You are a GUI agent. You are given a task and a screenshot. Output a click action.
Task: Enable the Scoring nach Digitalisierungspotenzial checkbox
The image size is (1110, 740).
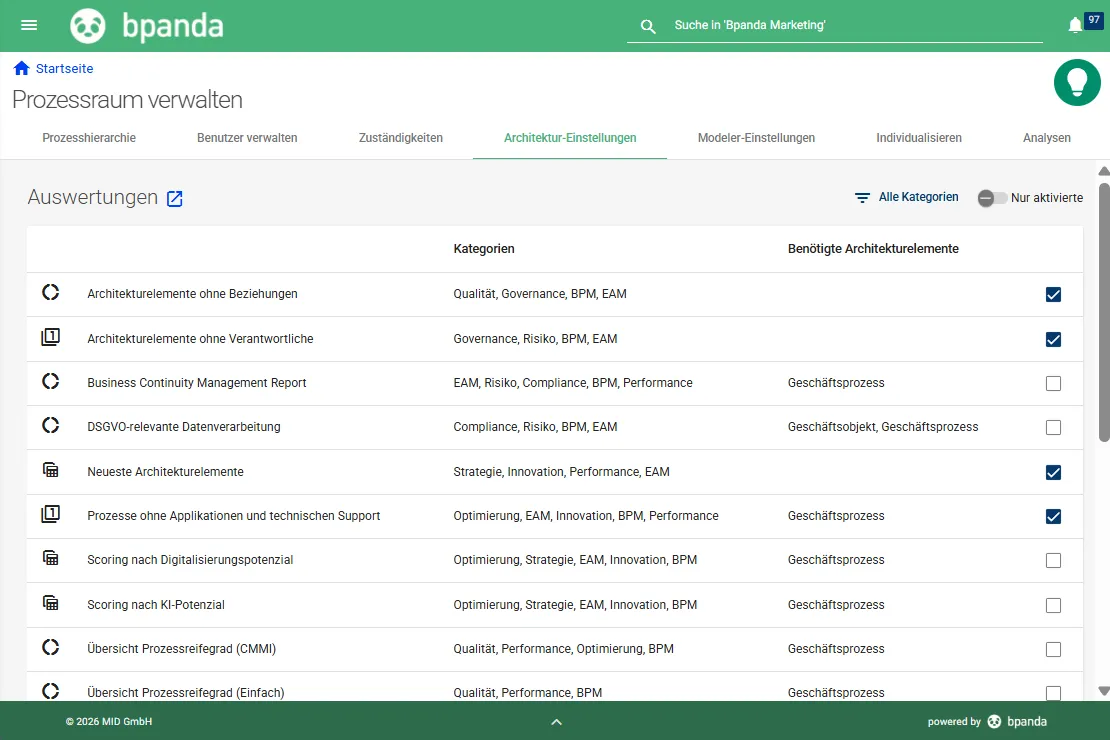tap(1053, 561)
